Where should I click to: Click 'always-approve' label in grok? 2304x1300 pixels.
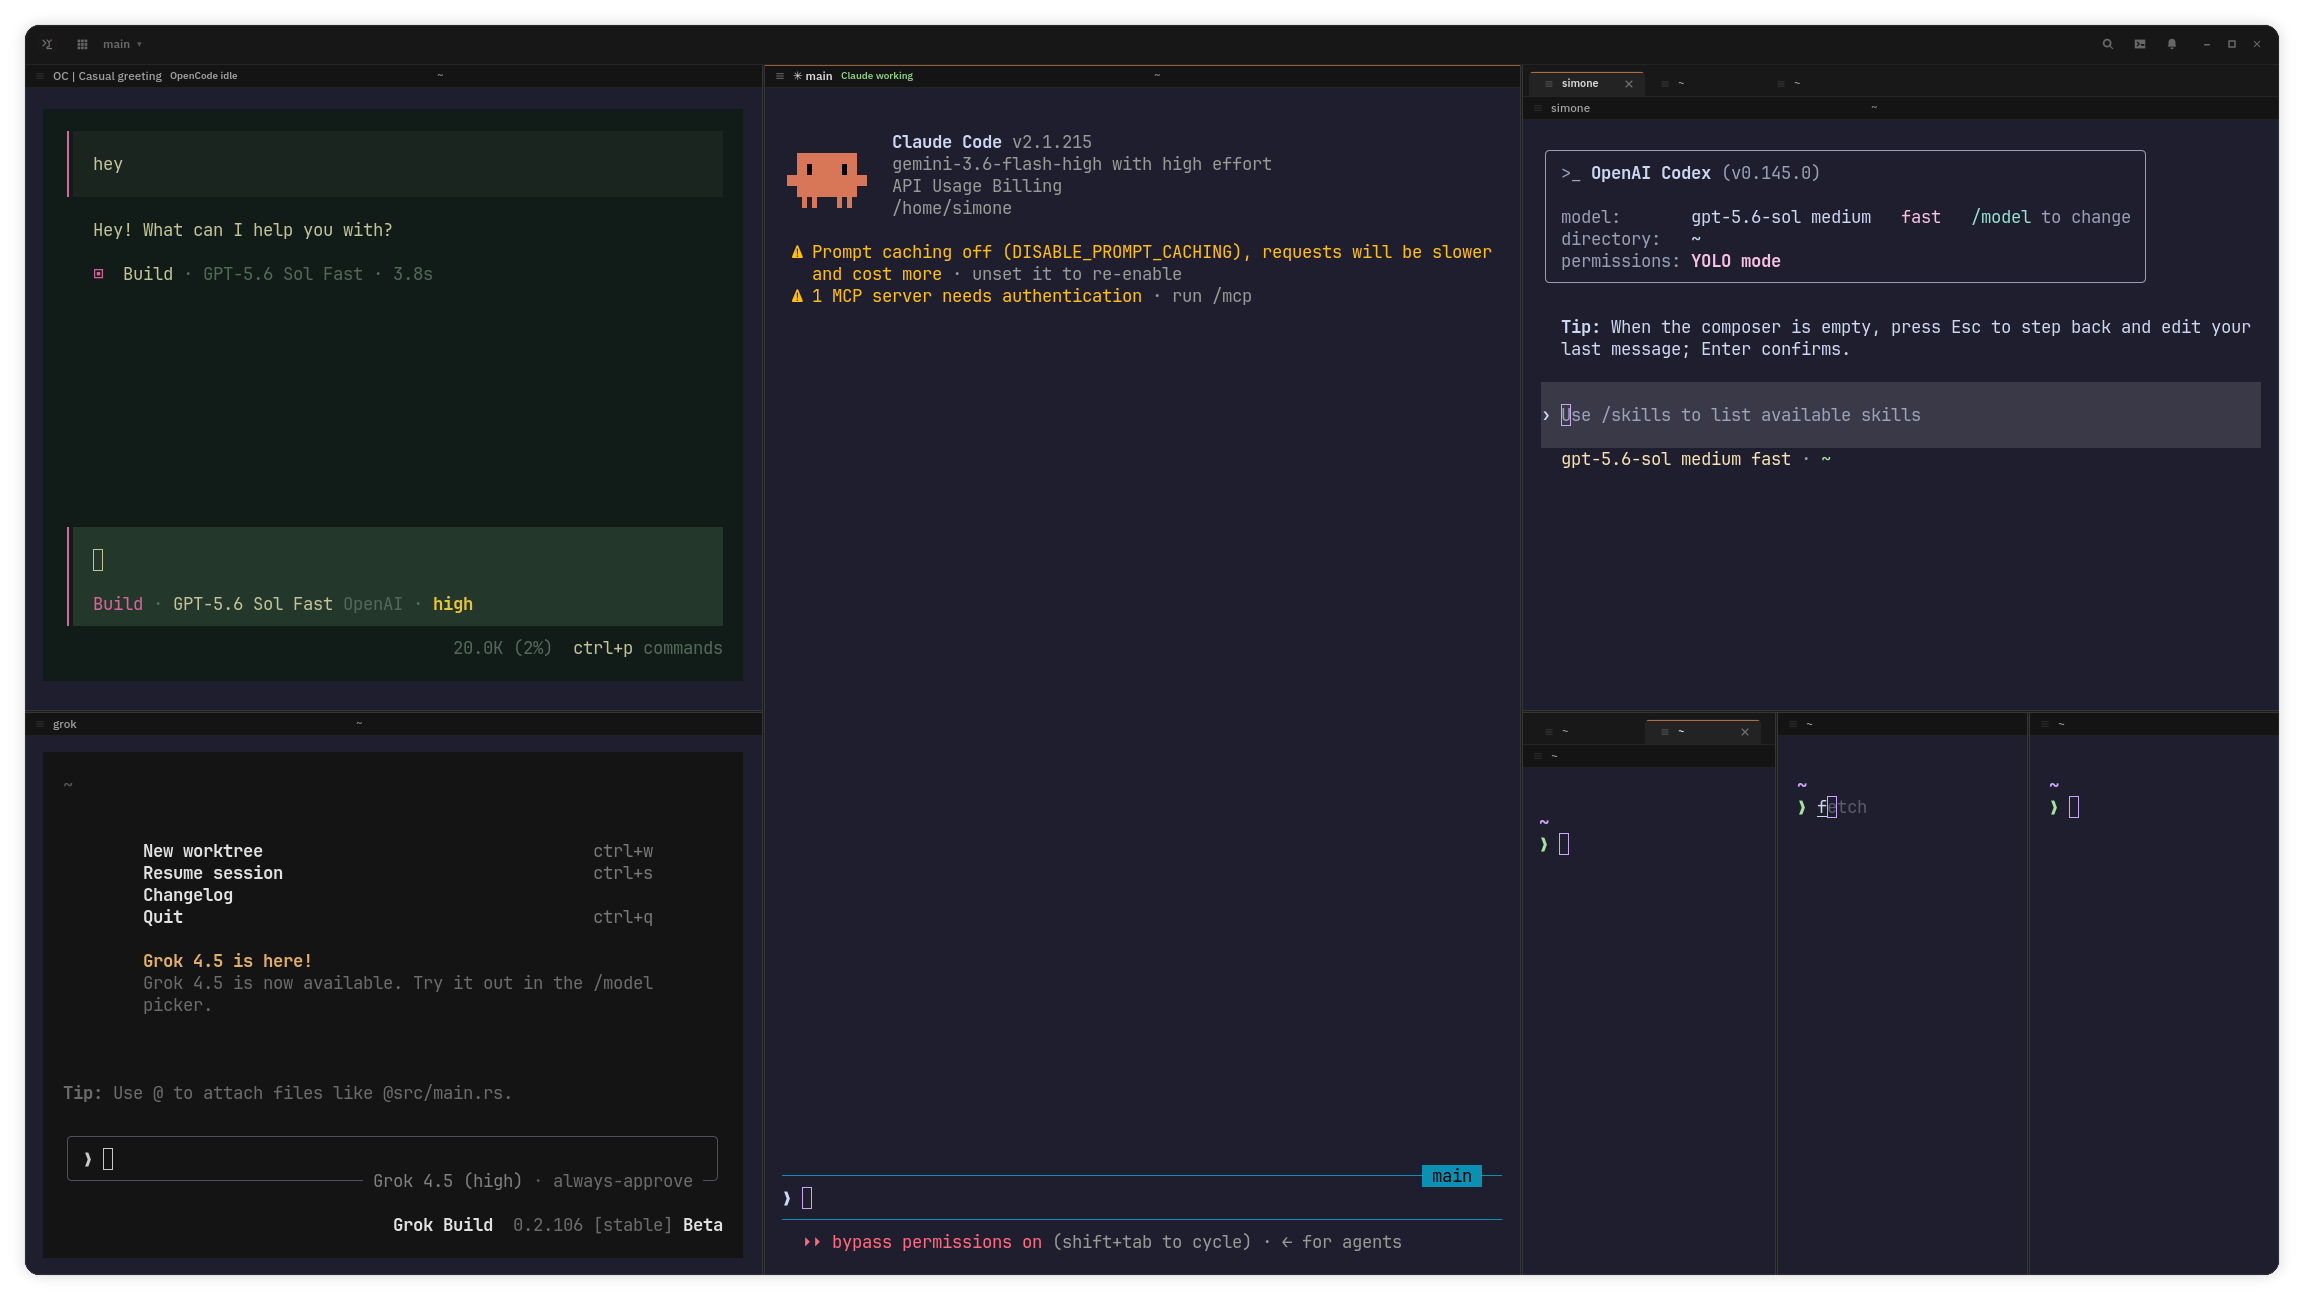[x=623, y=1181]
